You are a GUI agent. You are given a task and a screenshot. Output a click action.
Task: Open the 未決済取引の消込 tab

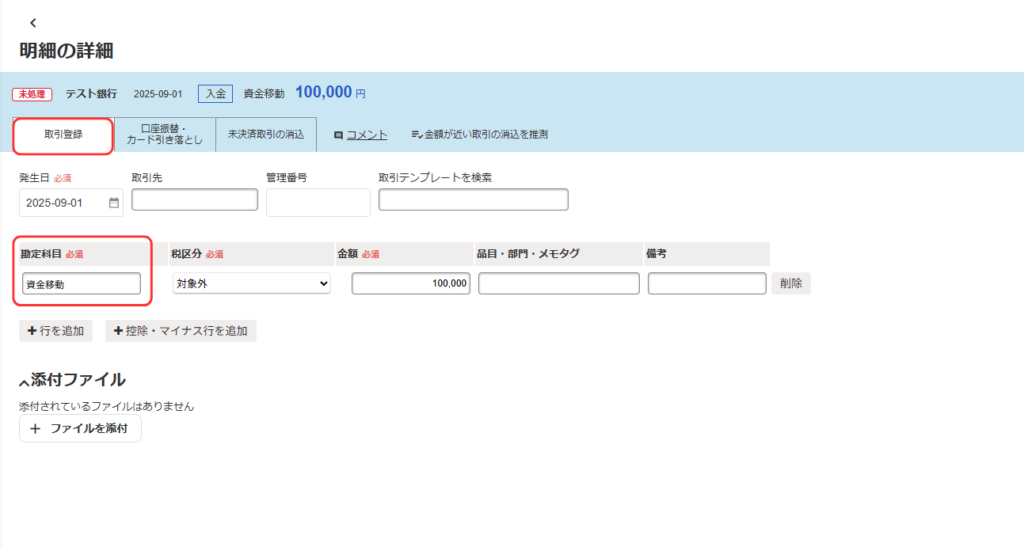tap(266, 134)
